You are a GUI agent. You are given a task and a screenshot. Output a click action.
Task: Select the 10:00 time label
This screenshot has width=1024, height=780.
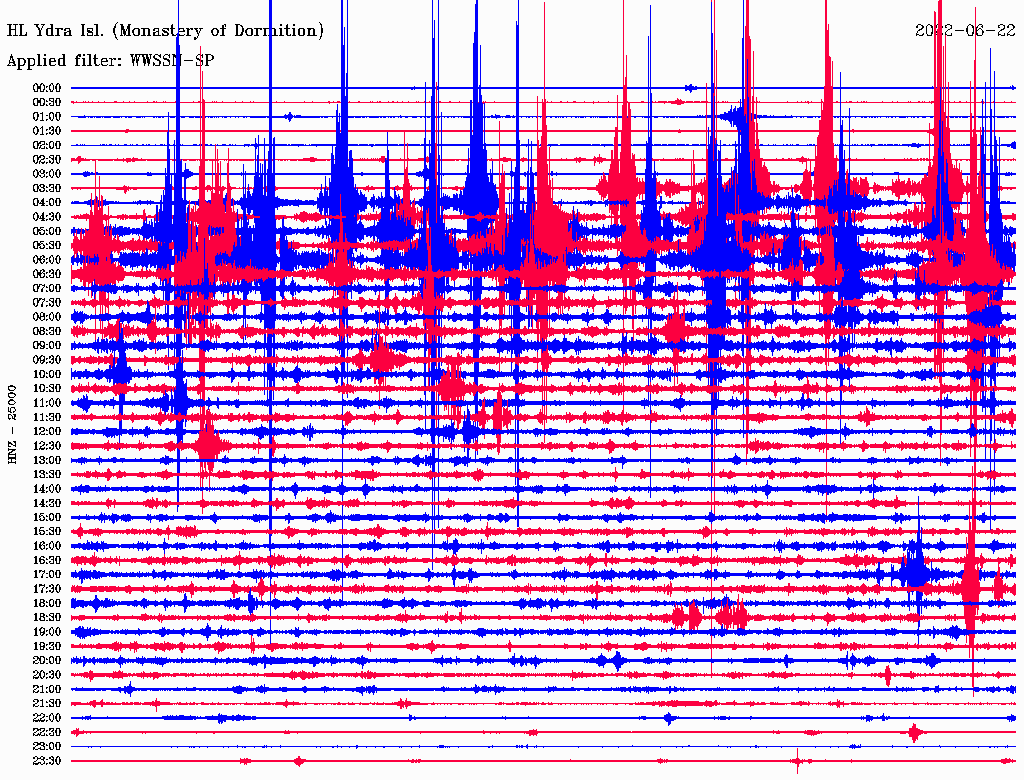47,374
